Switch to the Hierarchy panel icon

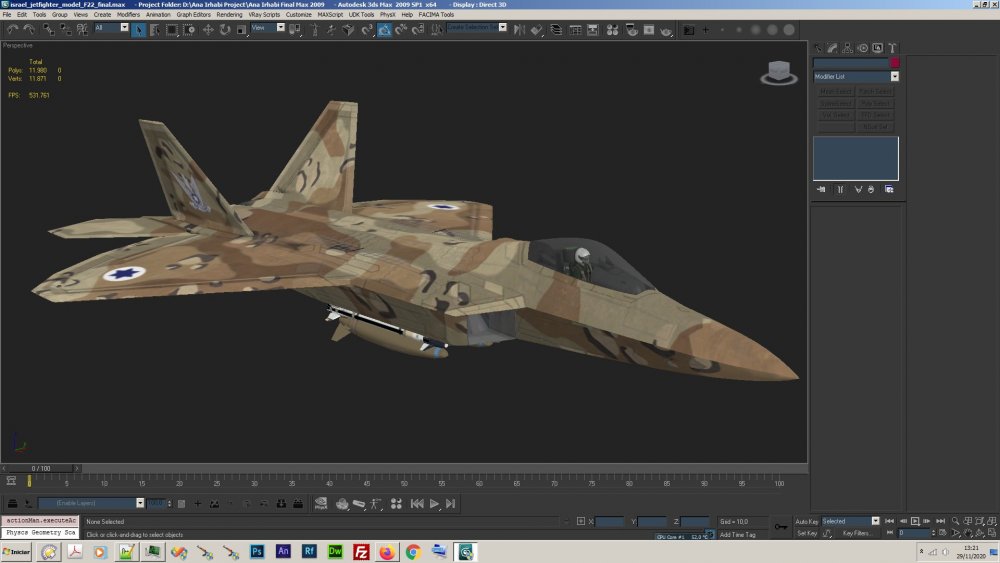pyautogui.click(x=848, y=48)
